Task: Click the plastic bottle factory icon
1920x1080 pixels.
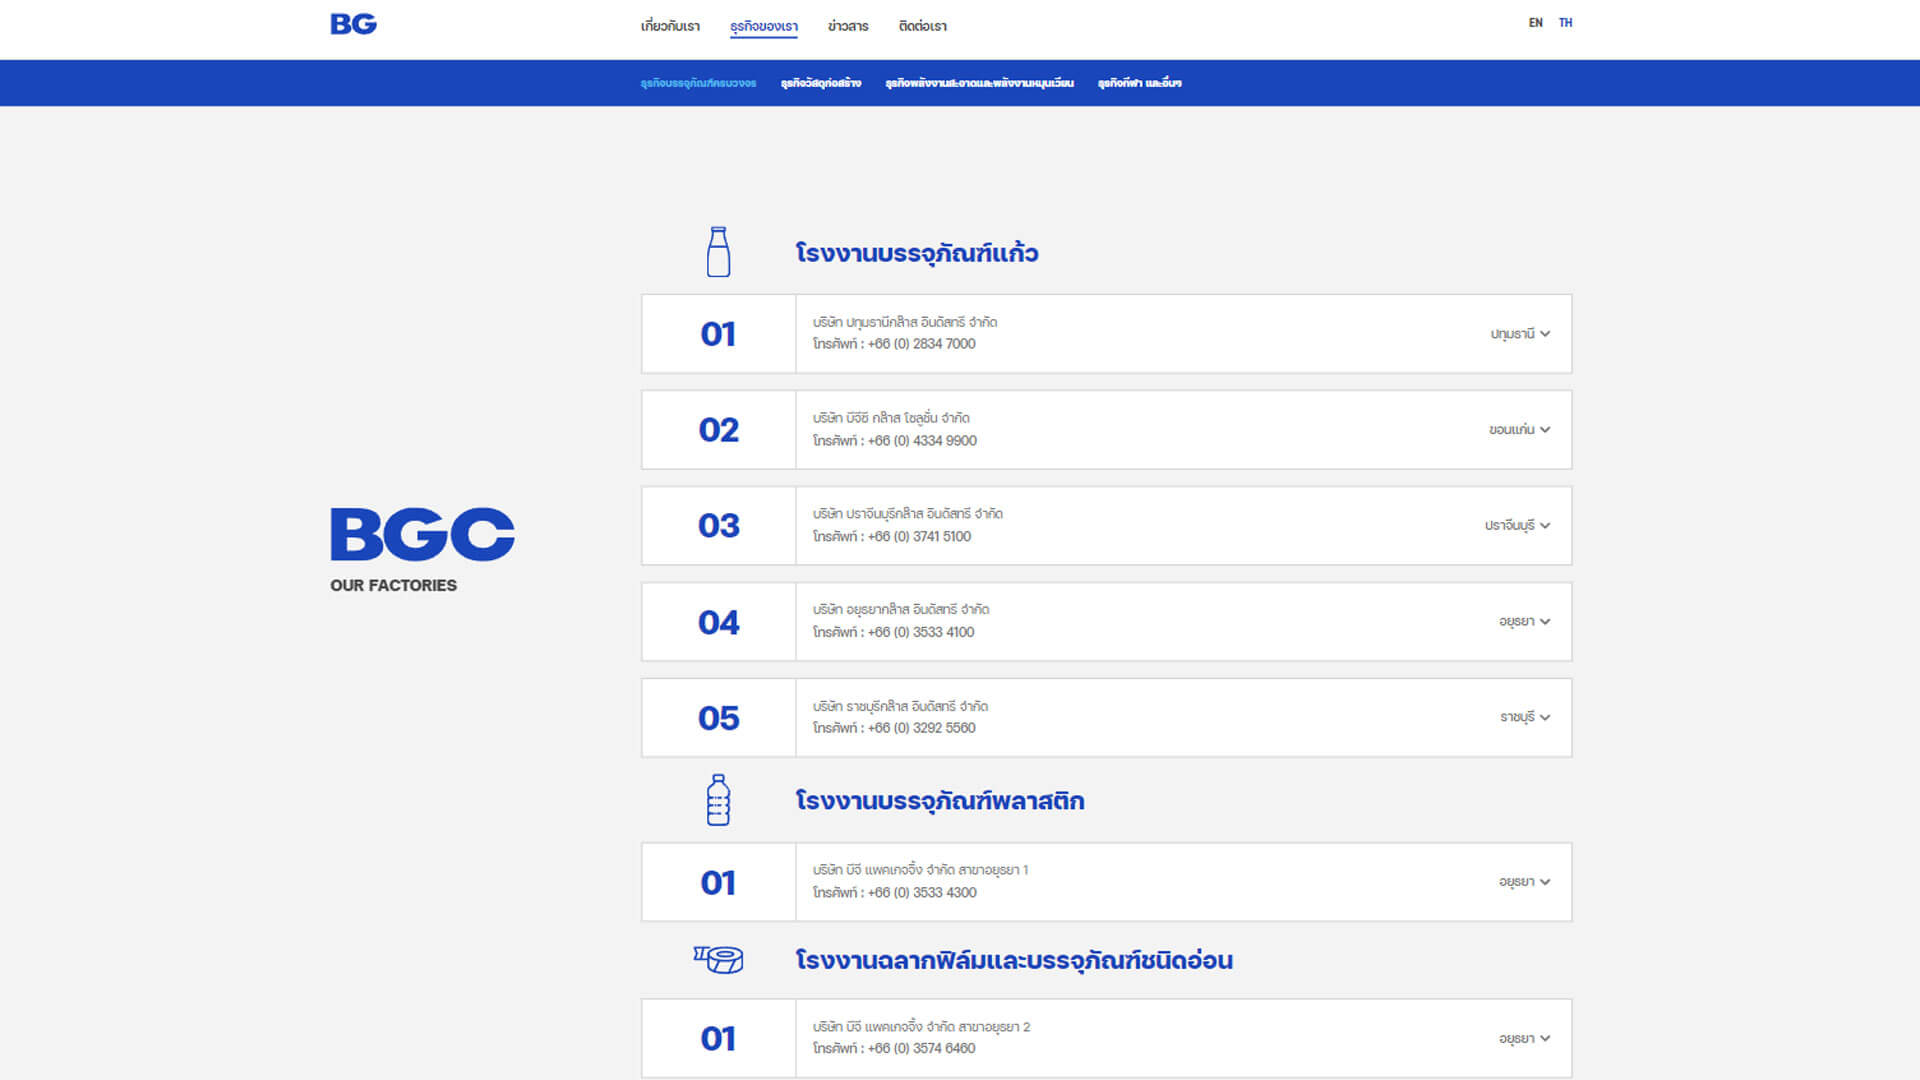Action: tap(718, 800)
